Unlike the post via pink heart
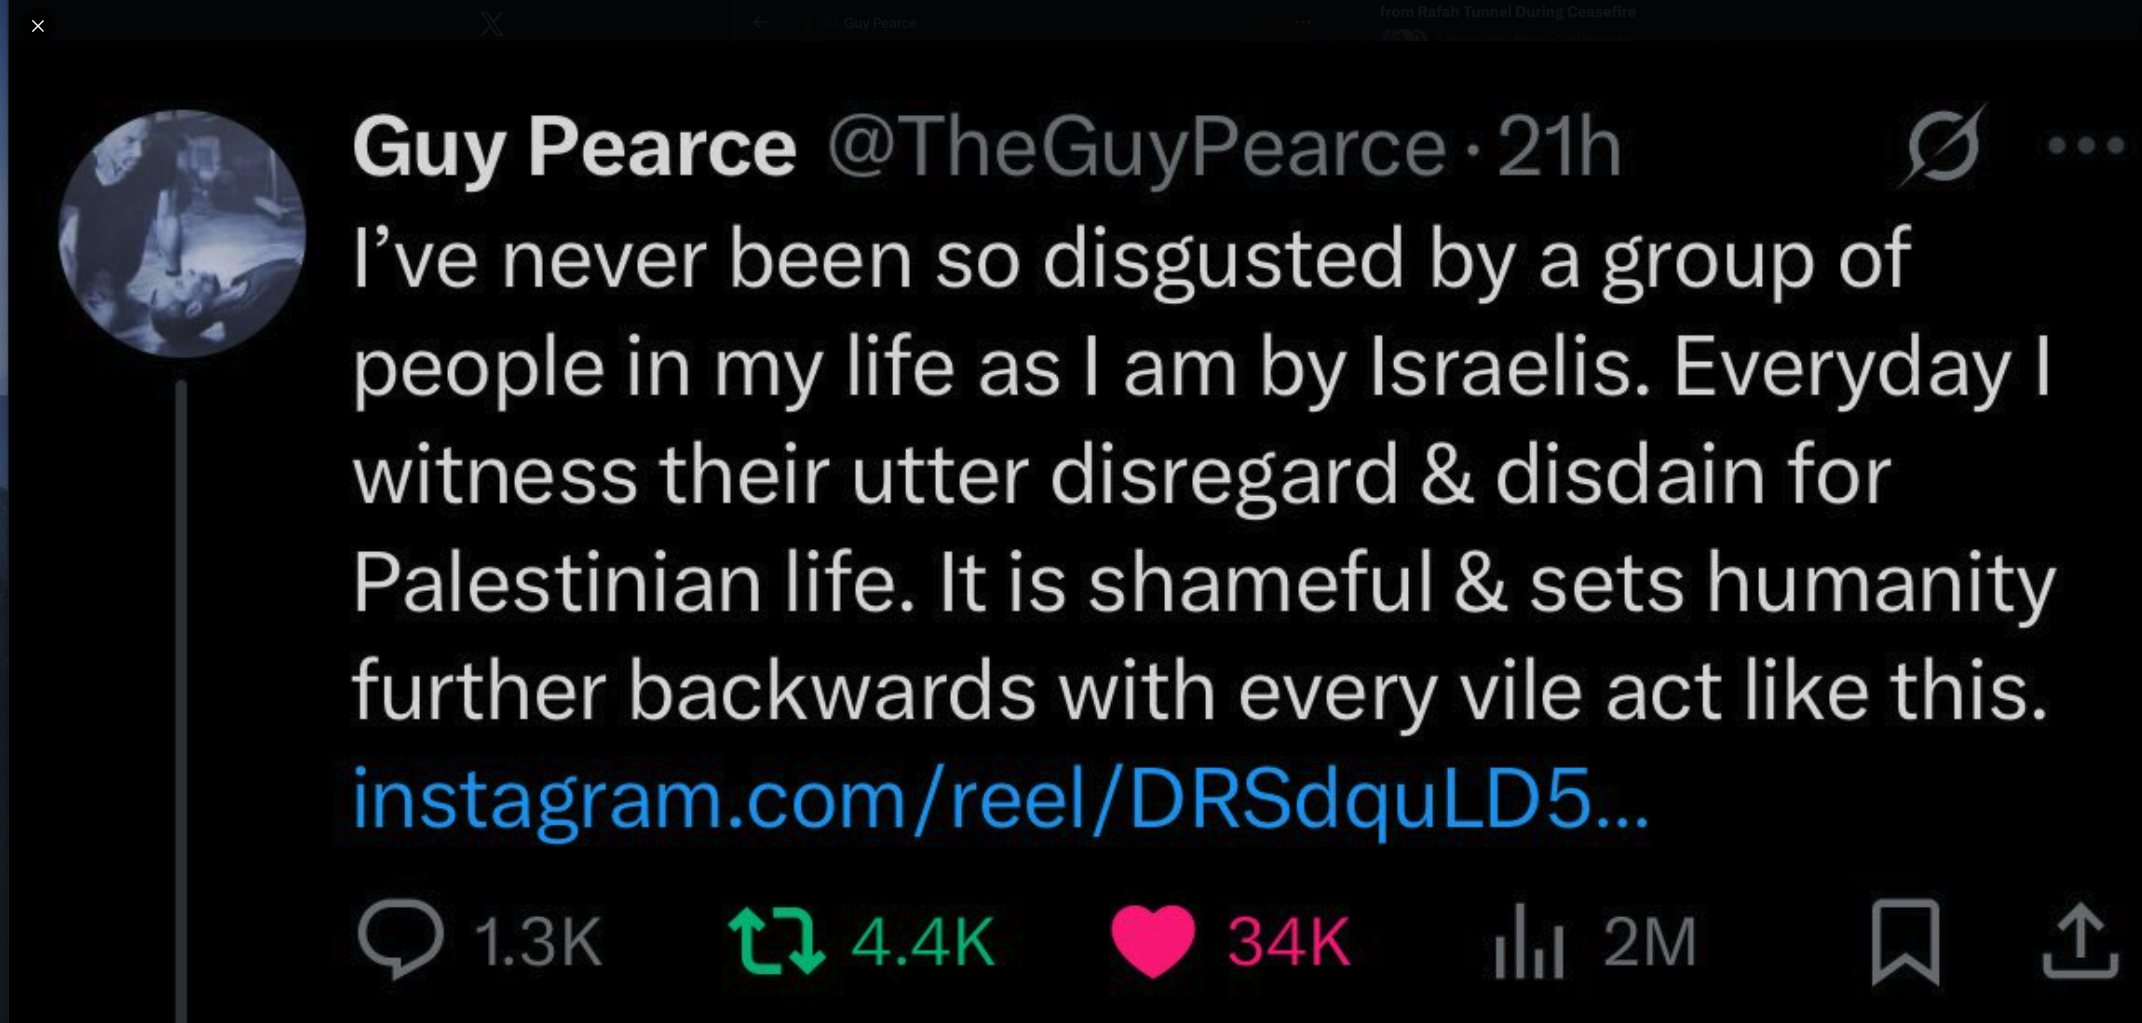Screen dimensions: 2142x1023 (x=1153, y=940)
